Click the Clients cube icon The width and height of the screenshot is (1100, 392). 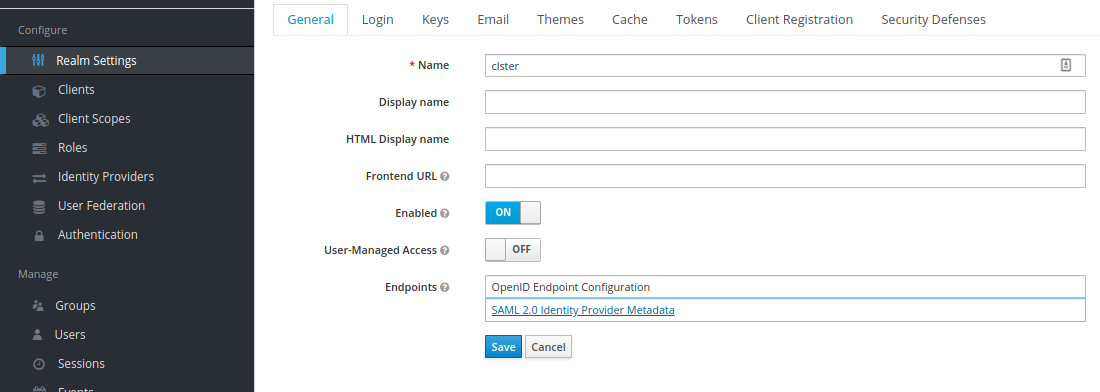[39, 90]
